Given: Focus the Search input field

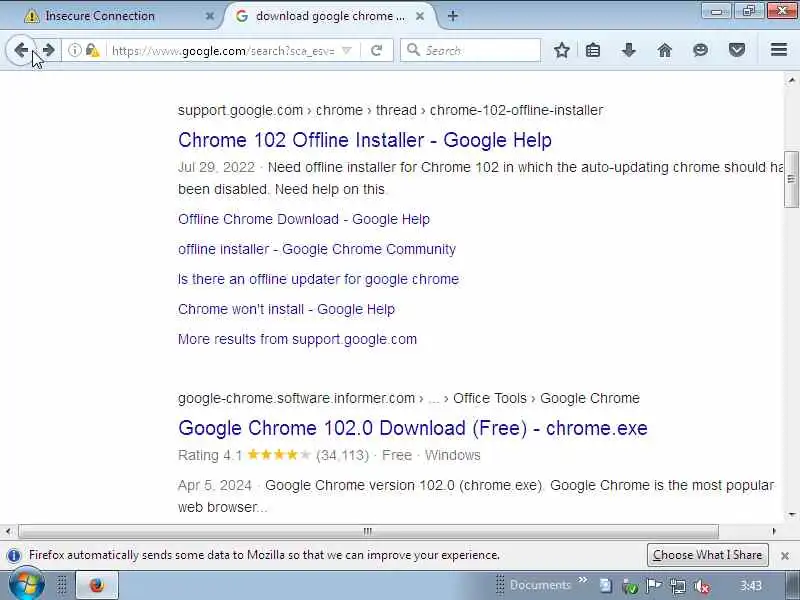Looking at the screenshot, I should [x=470, y=50].
